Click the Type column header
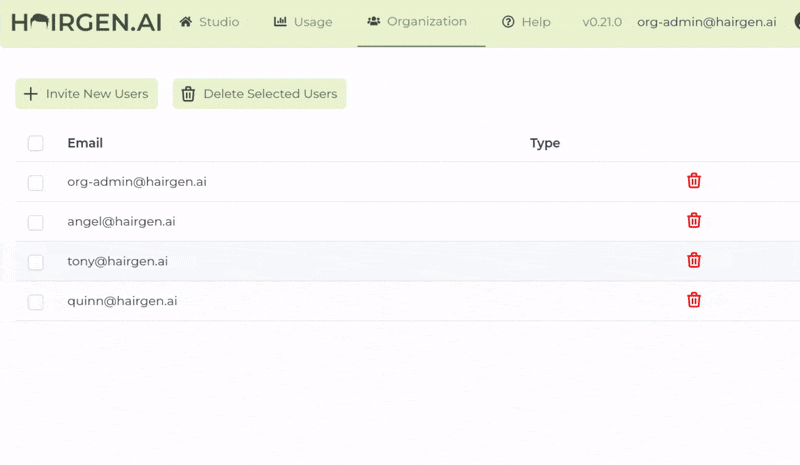The height and width of the screenshot is (465, 800). (x=544, y=143)
